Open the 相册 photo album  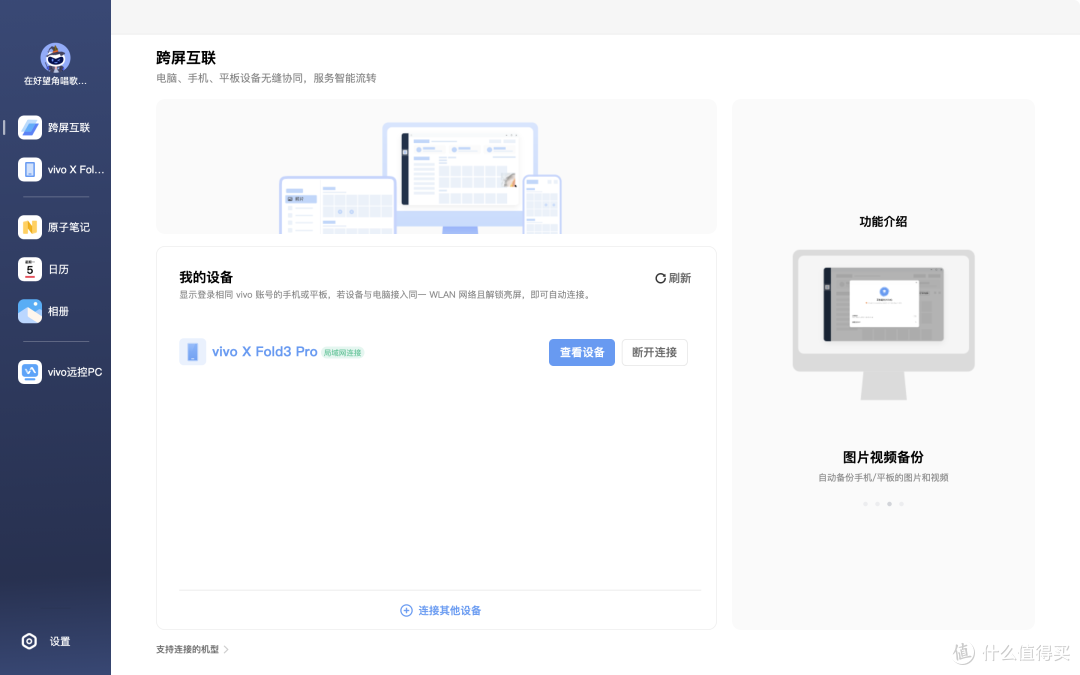tap(44, 311)
